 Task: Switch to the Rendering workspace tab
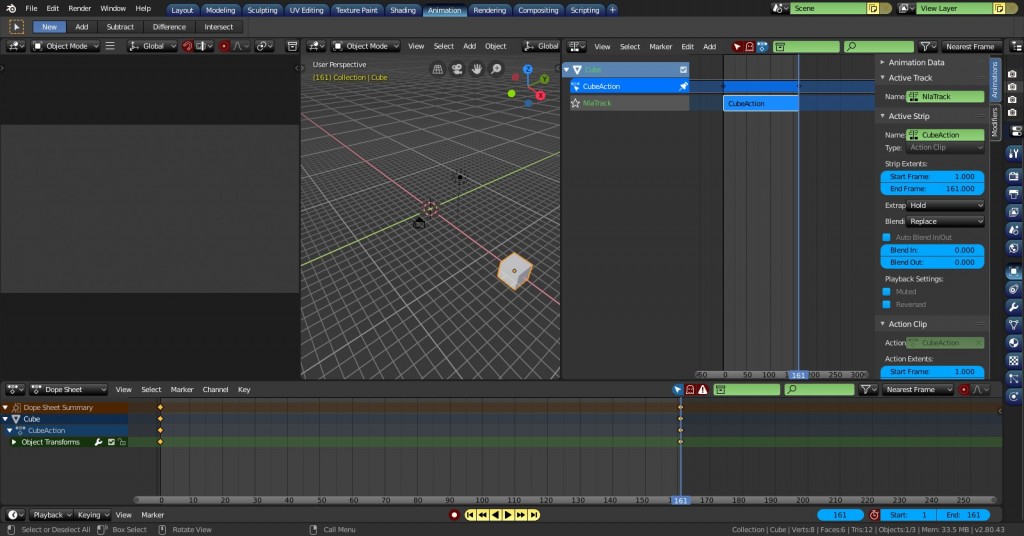pos(489,10)
